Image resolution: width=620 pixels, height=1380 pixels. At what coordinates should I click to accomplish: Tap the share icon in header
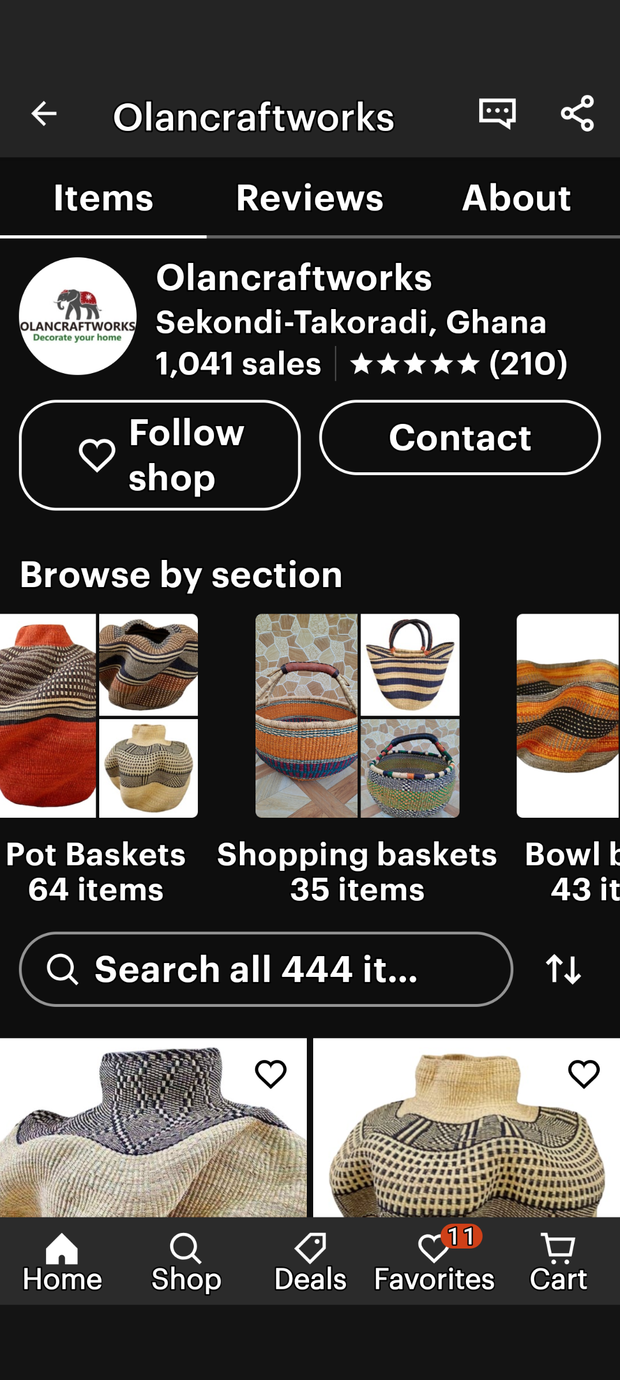(577, 114)
